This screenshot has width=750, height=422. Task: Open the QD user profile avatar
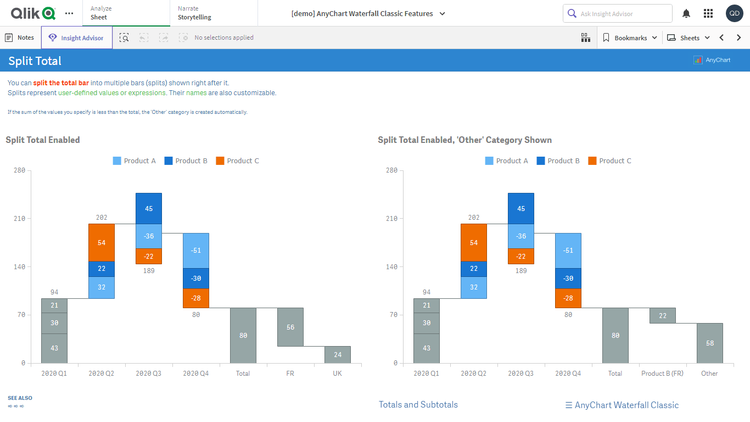pyautogui.click(x=734, y=13)
